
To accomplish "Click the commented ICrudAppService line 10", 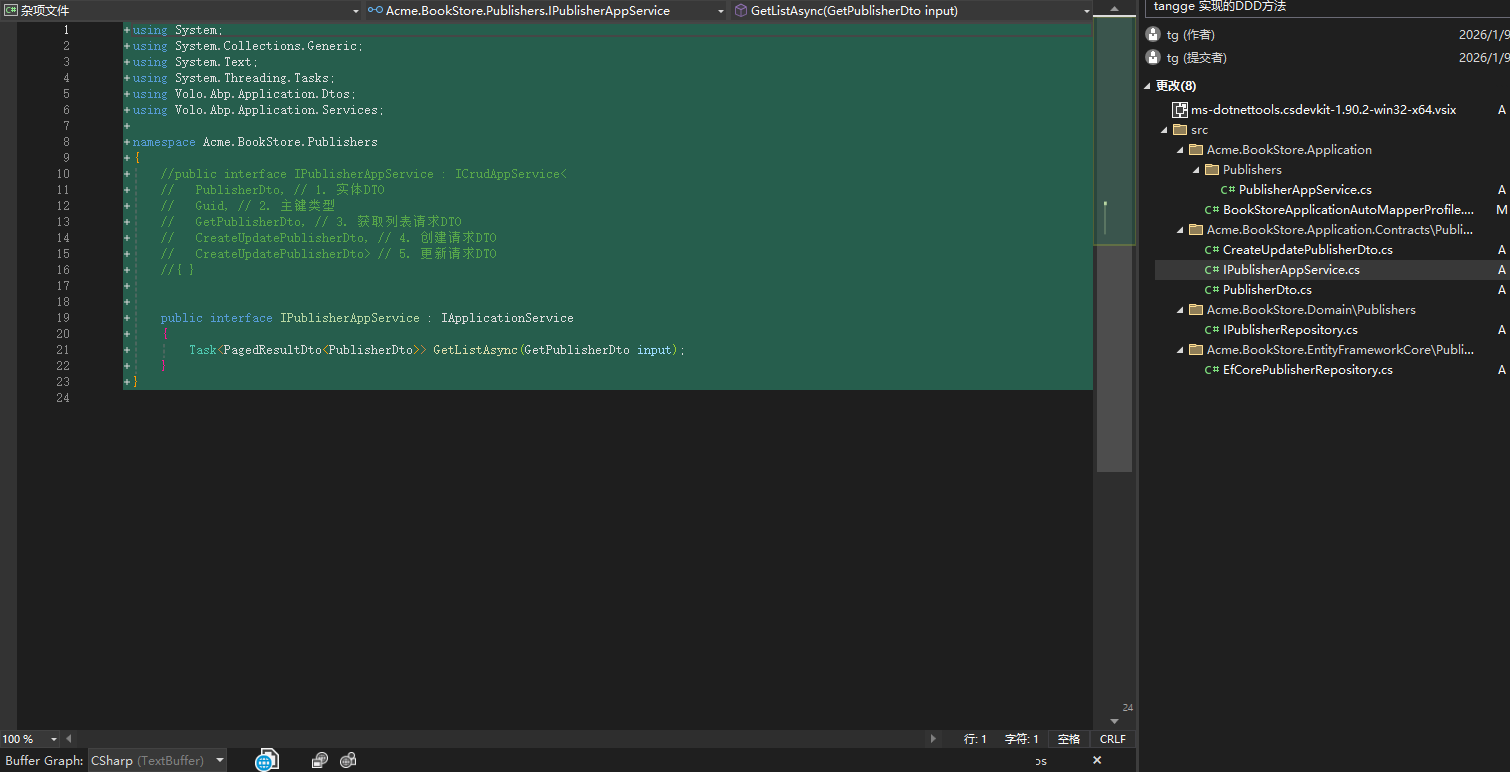I will click(x=363, y=174).
